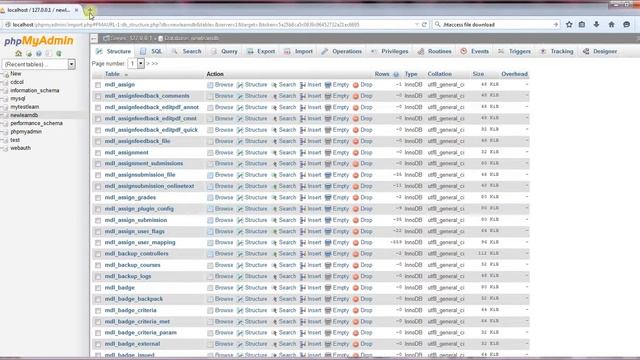Check the mdl_backup_controllers checkbox

point(98,254)
